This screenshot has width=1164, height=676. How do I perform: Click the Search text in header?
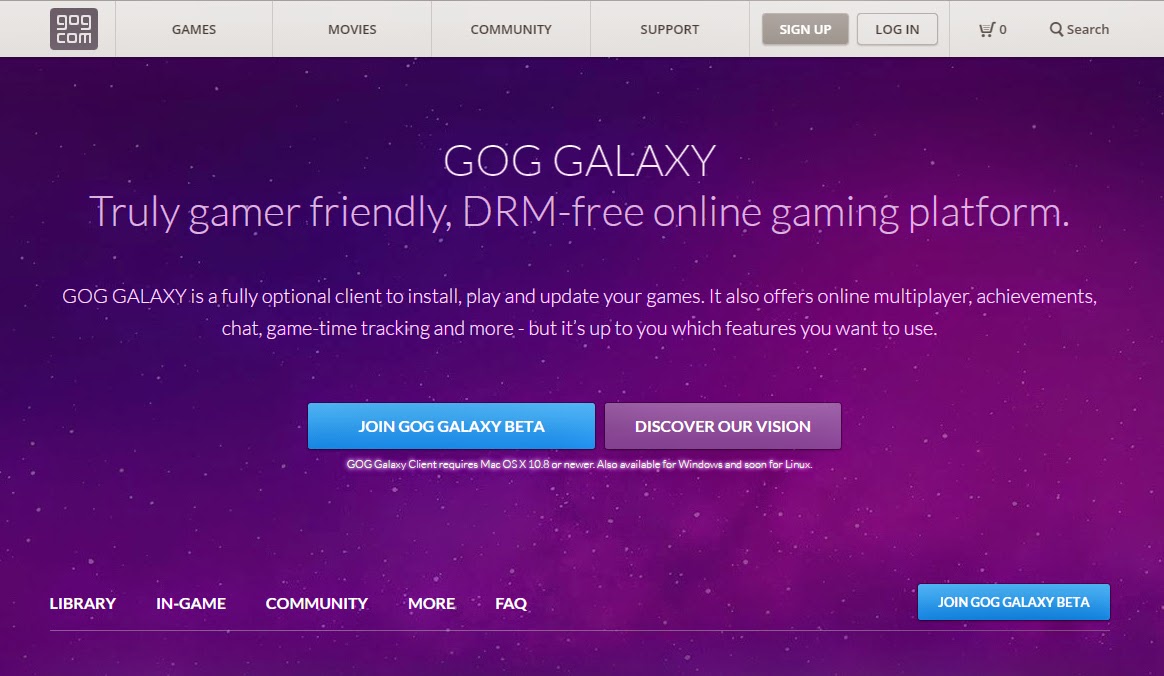(x=1088, y=30)
